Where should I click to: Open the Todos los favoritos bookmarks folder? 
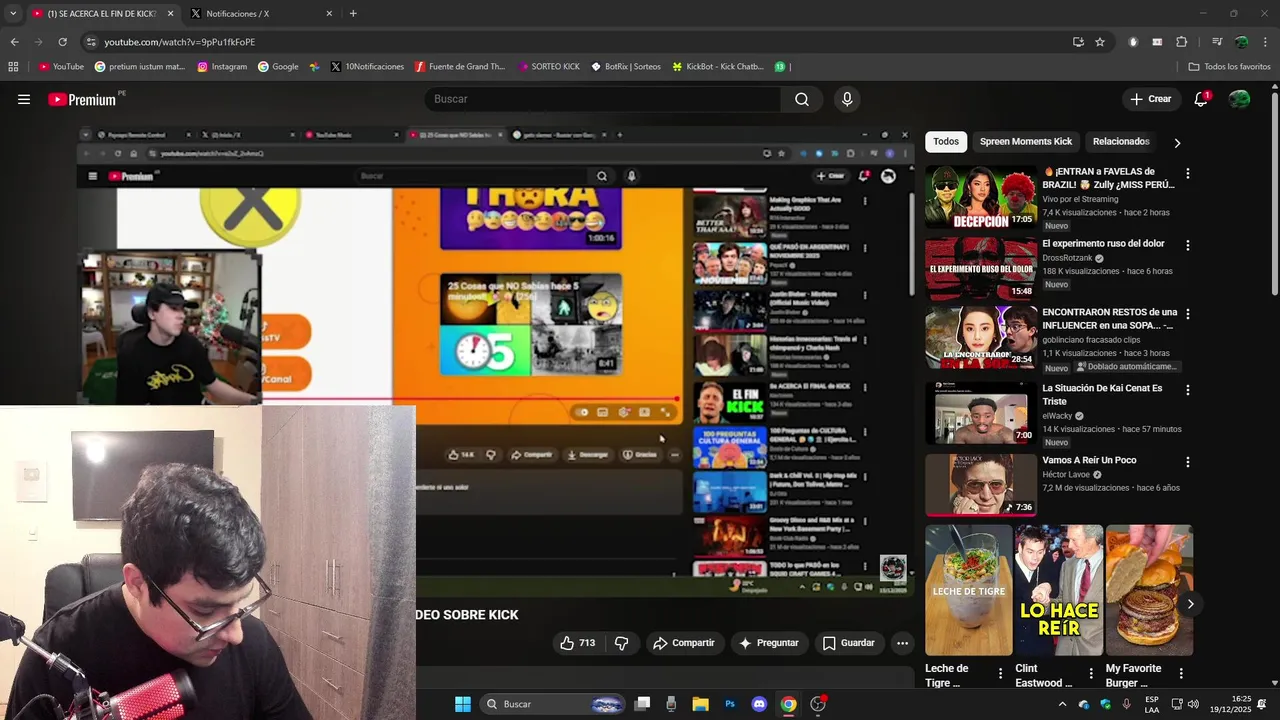coord(1229,67)
